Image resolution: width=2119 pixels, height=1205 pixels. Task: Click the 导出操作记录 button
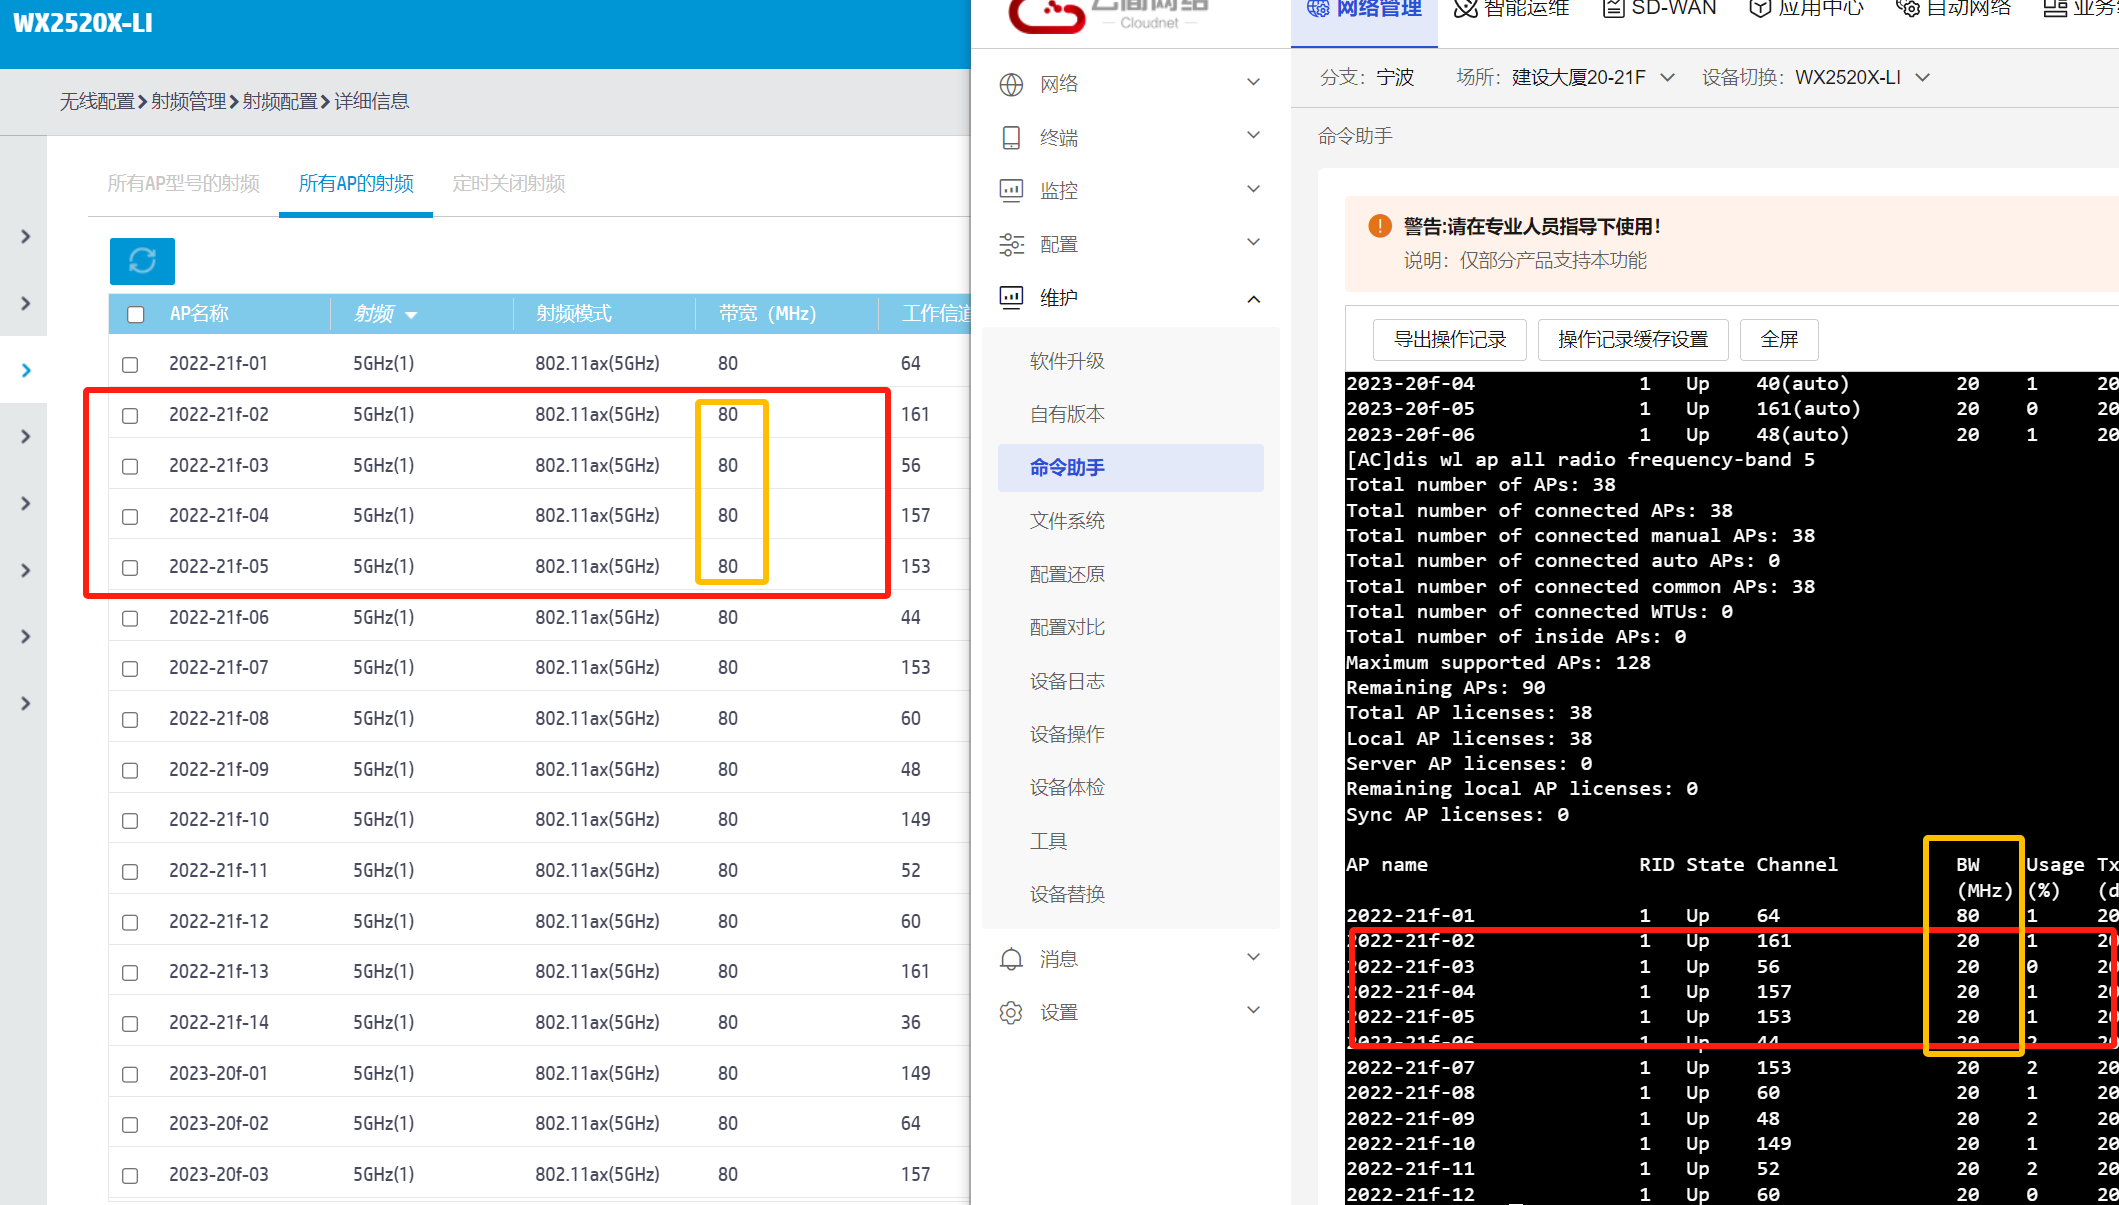(x=1449, y=339)
